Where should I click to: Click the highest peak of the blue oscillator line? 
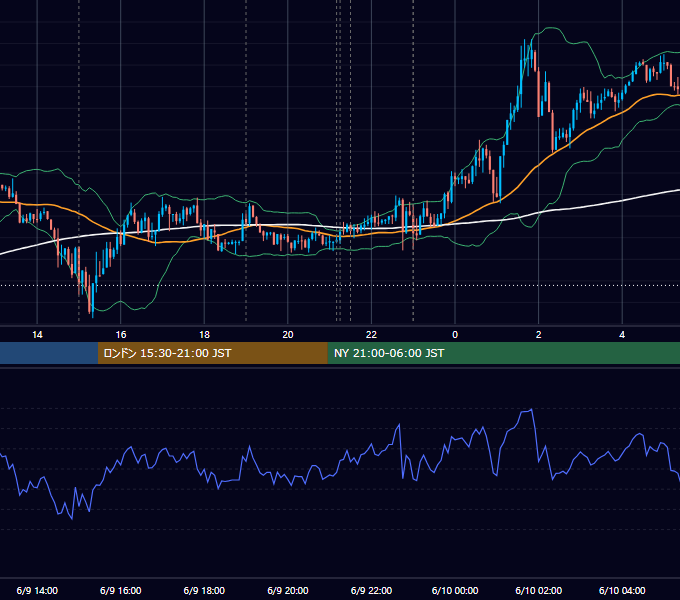pos(531,409)
